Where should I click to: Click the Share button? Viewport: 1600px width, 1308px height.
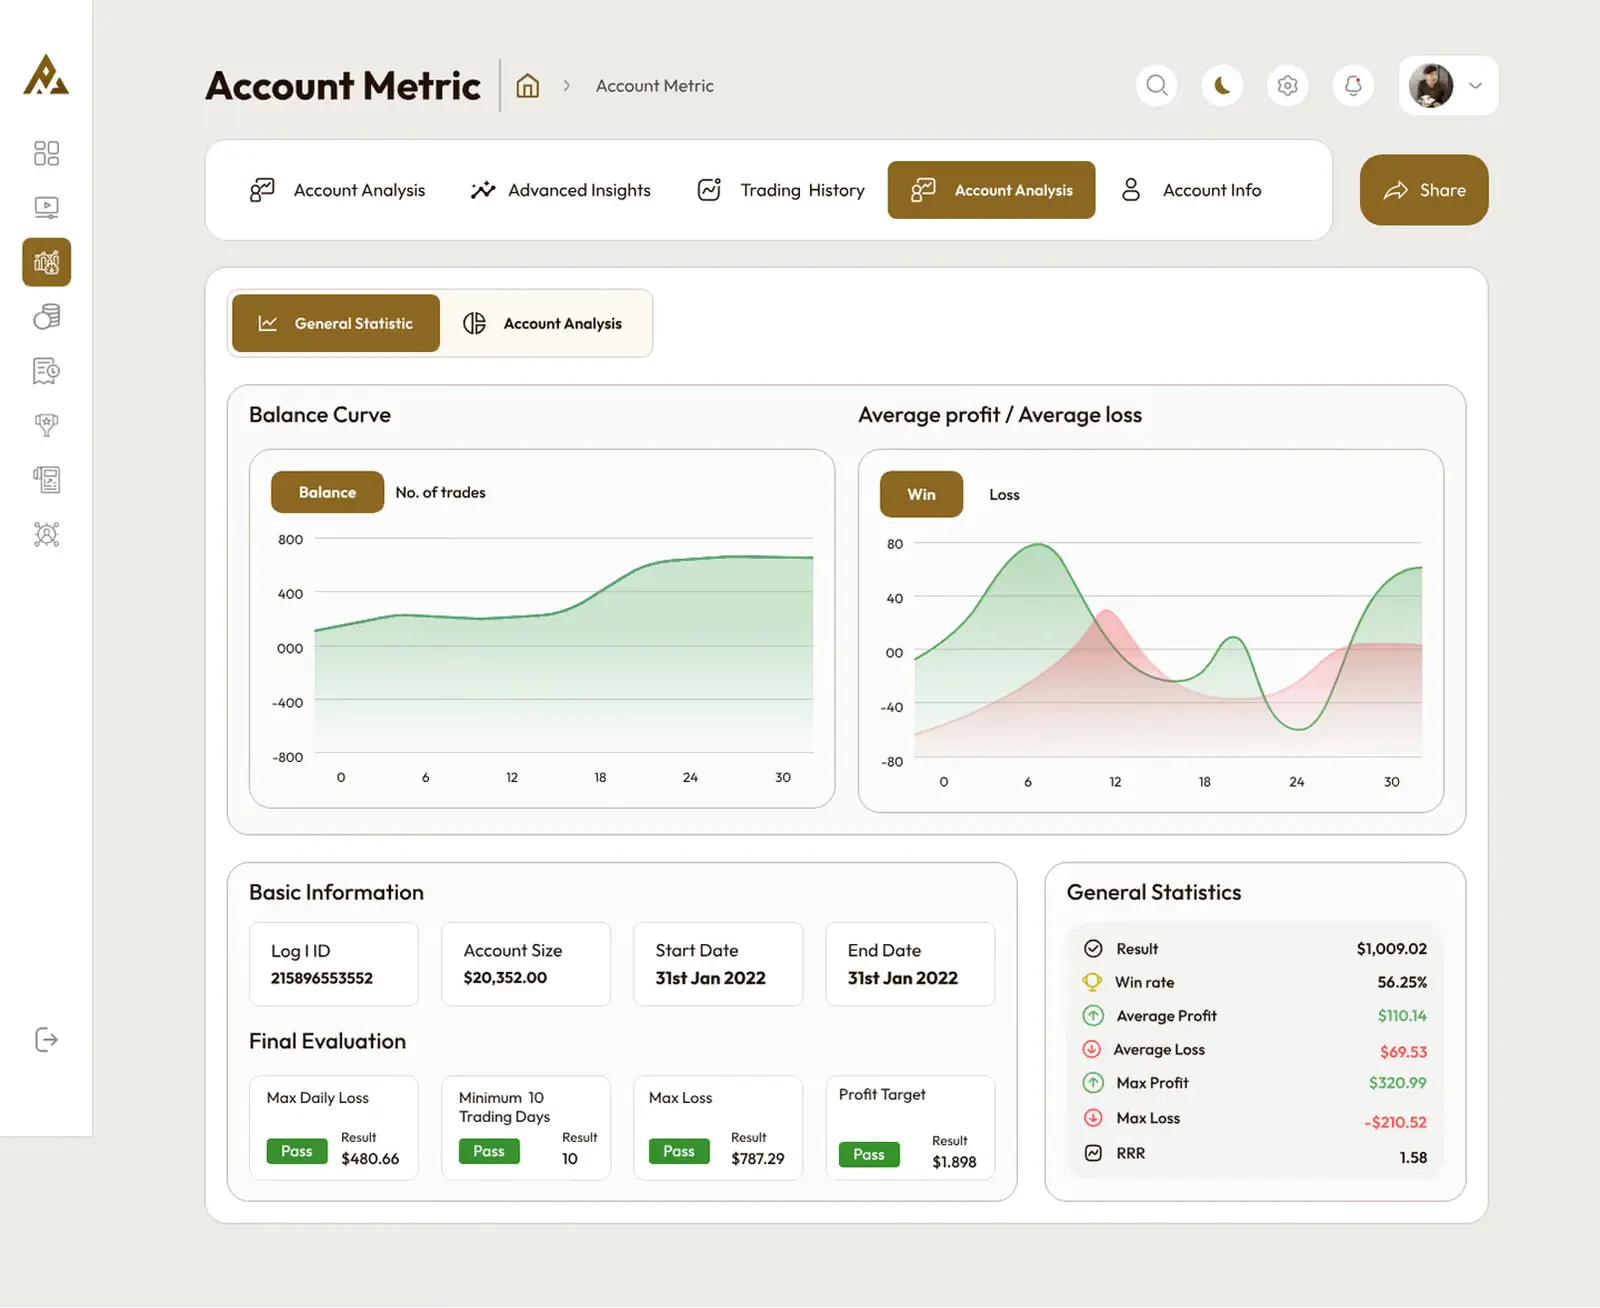point(1424,190)
